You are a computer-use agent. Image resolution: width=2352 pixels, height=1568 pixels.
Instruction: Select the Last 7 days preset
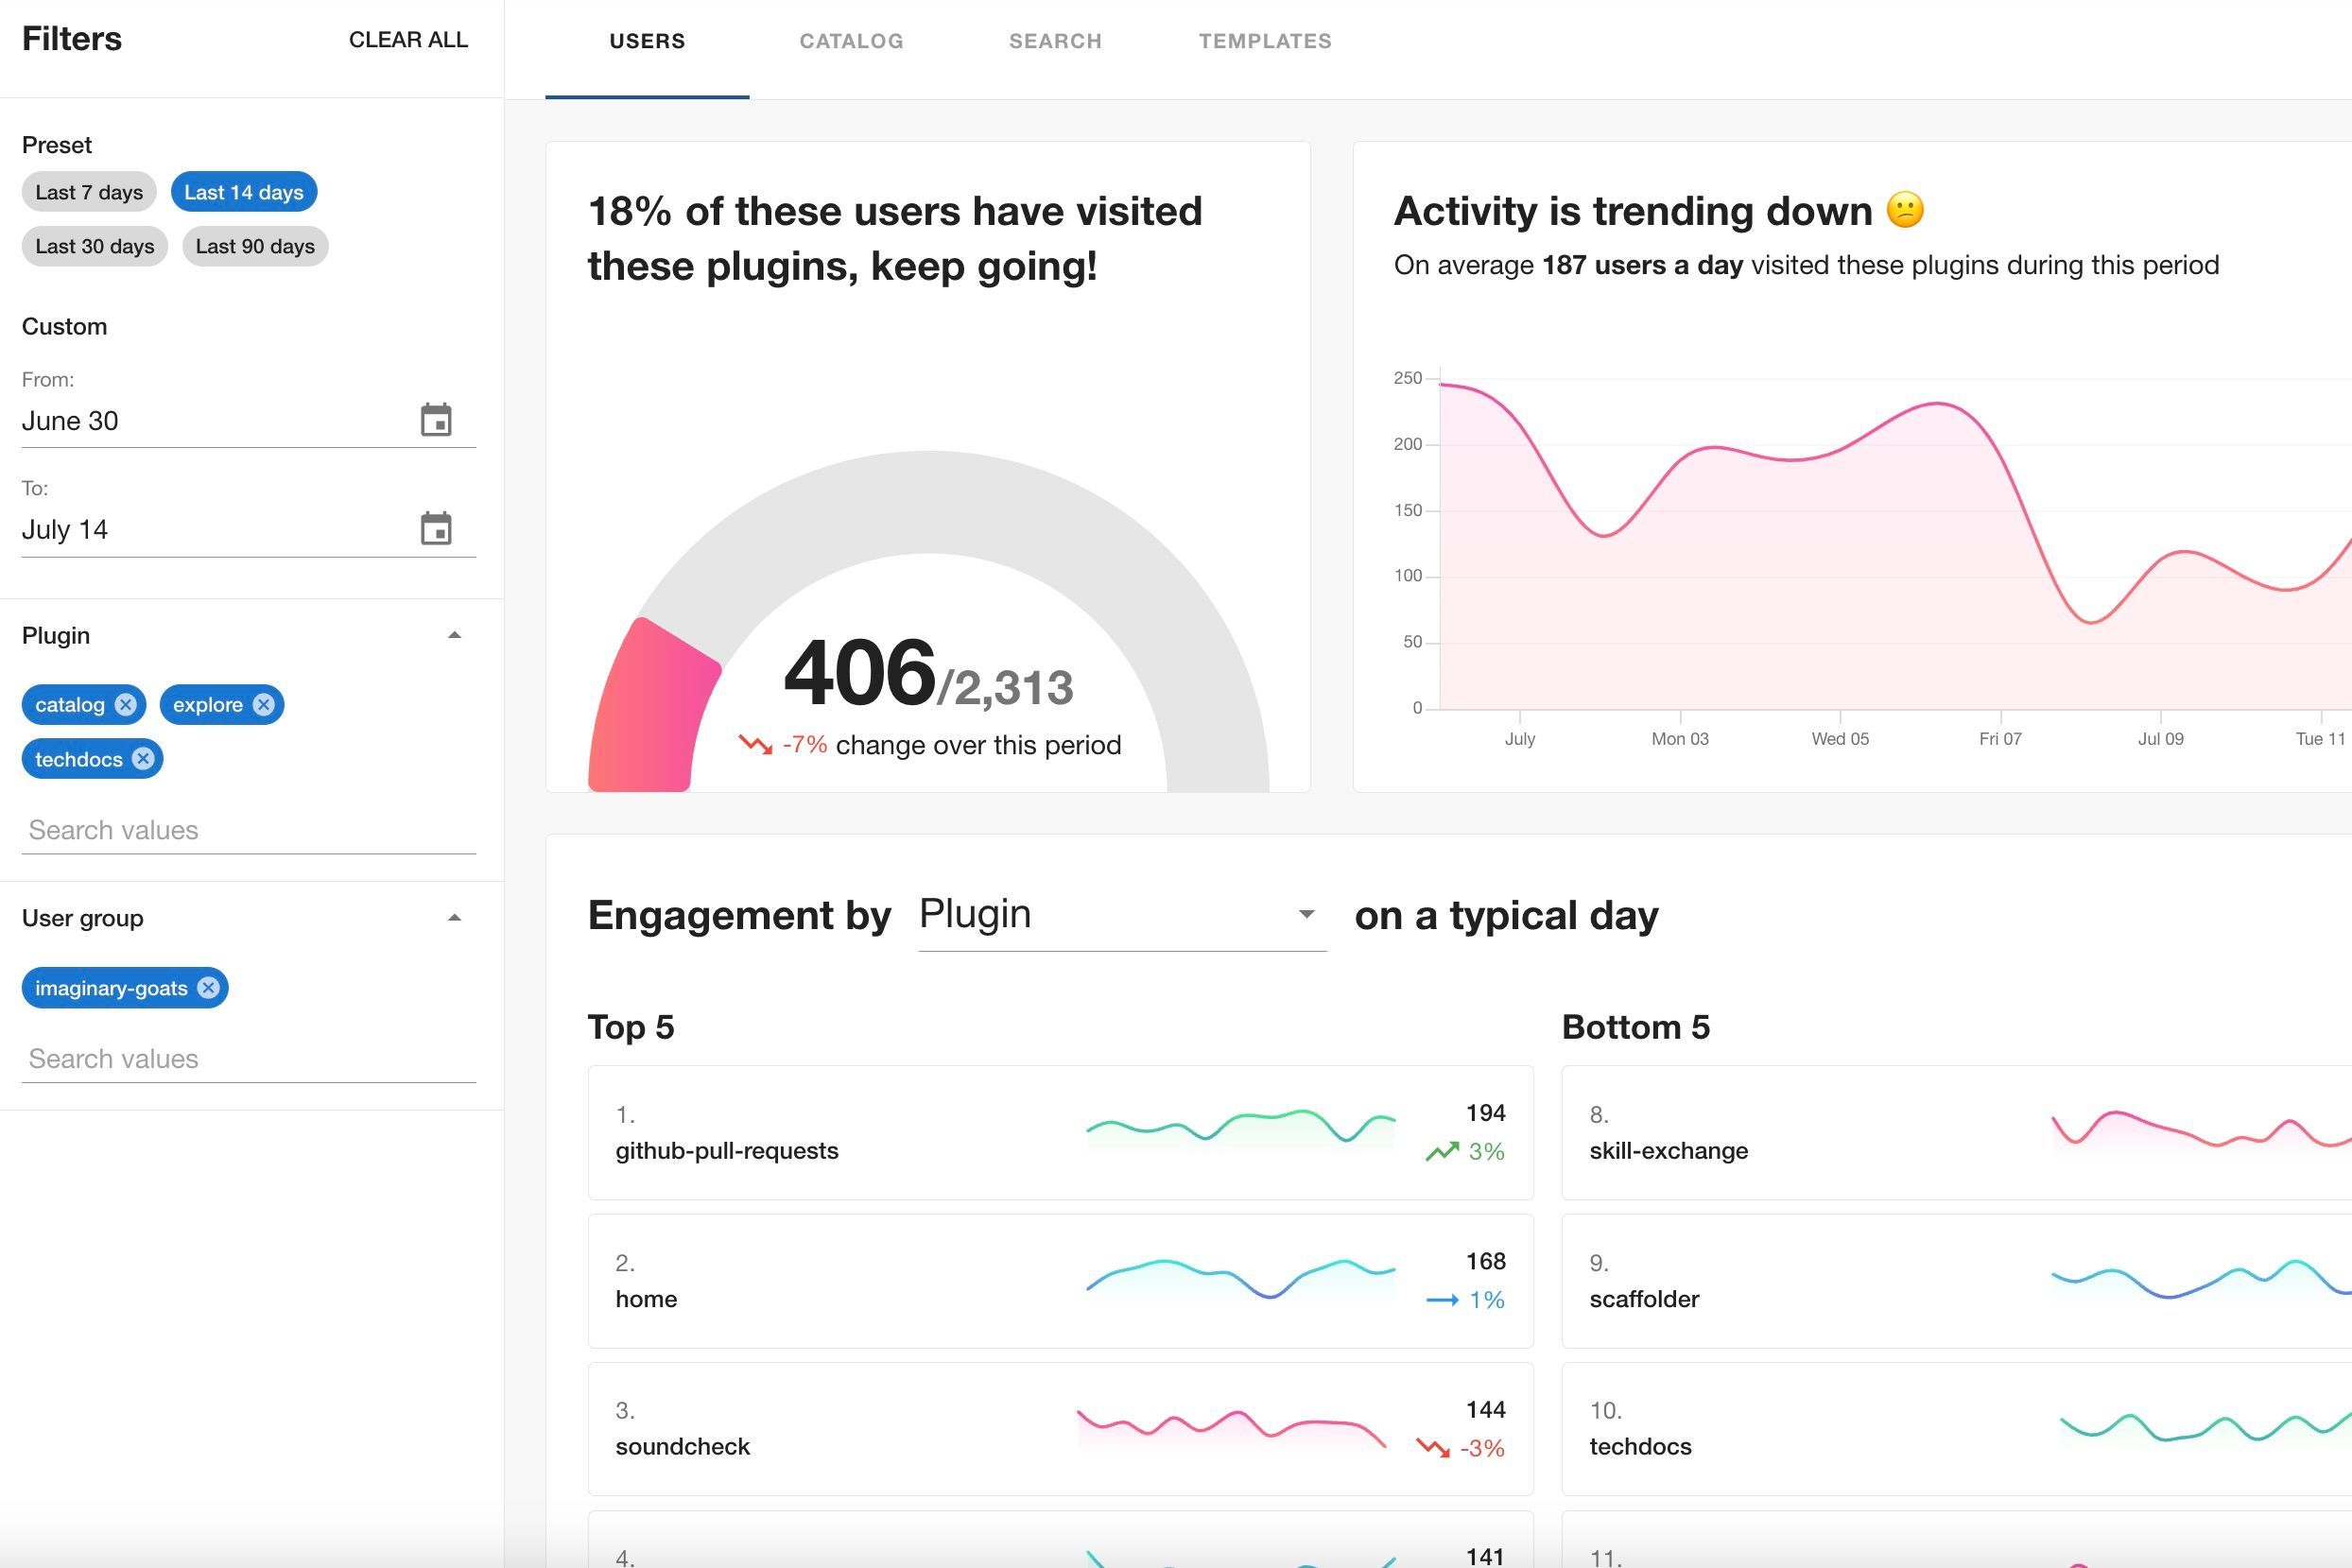pos(89,191)
